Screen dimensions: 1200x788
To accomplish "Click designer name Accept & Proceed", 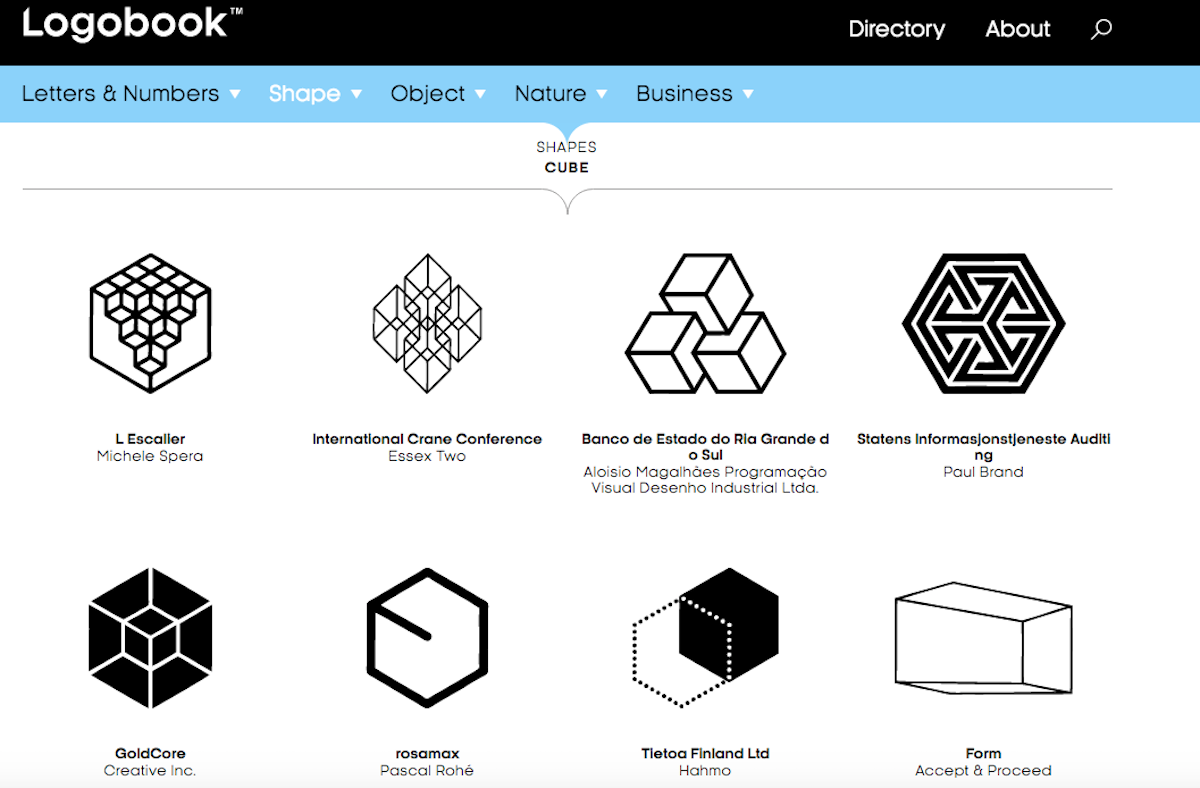I will 984,771.
